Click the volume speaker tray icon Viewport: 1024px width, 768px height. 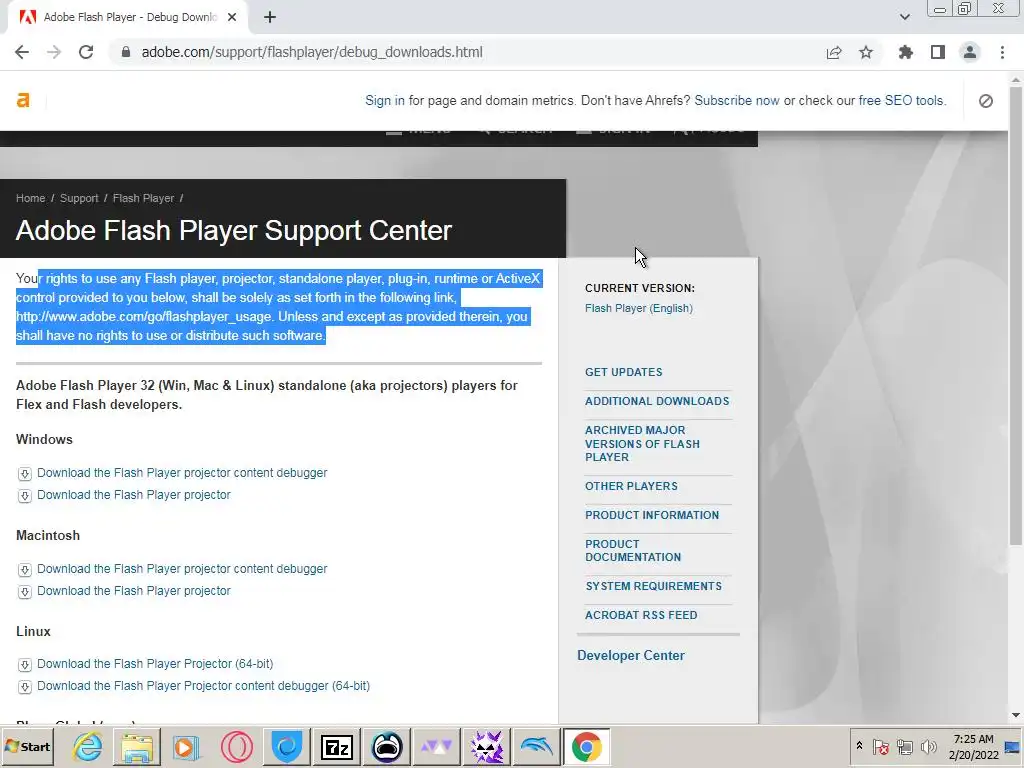(x=928, y=746)
